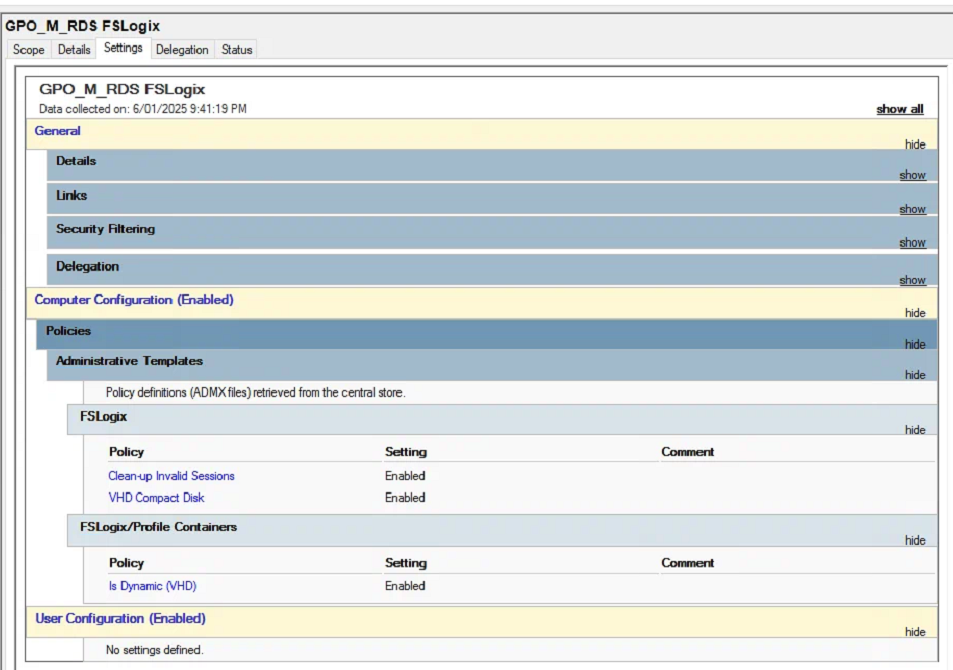Switch to the Status tab

236,50
